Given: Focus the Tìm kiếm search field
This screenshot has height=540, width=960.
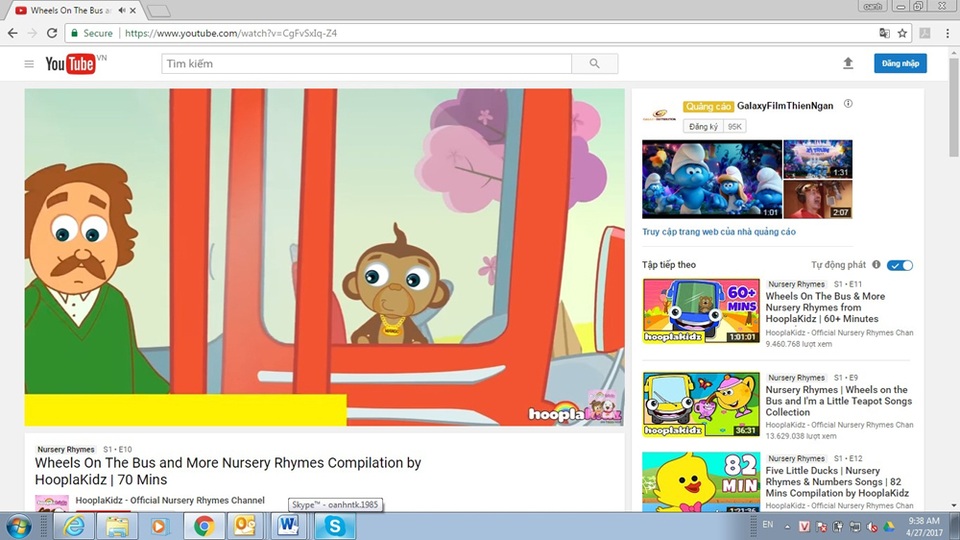Looking at the screenshot, I should [x=366, y=64].
